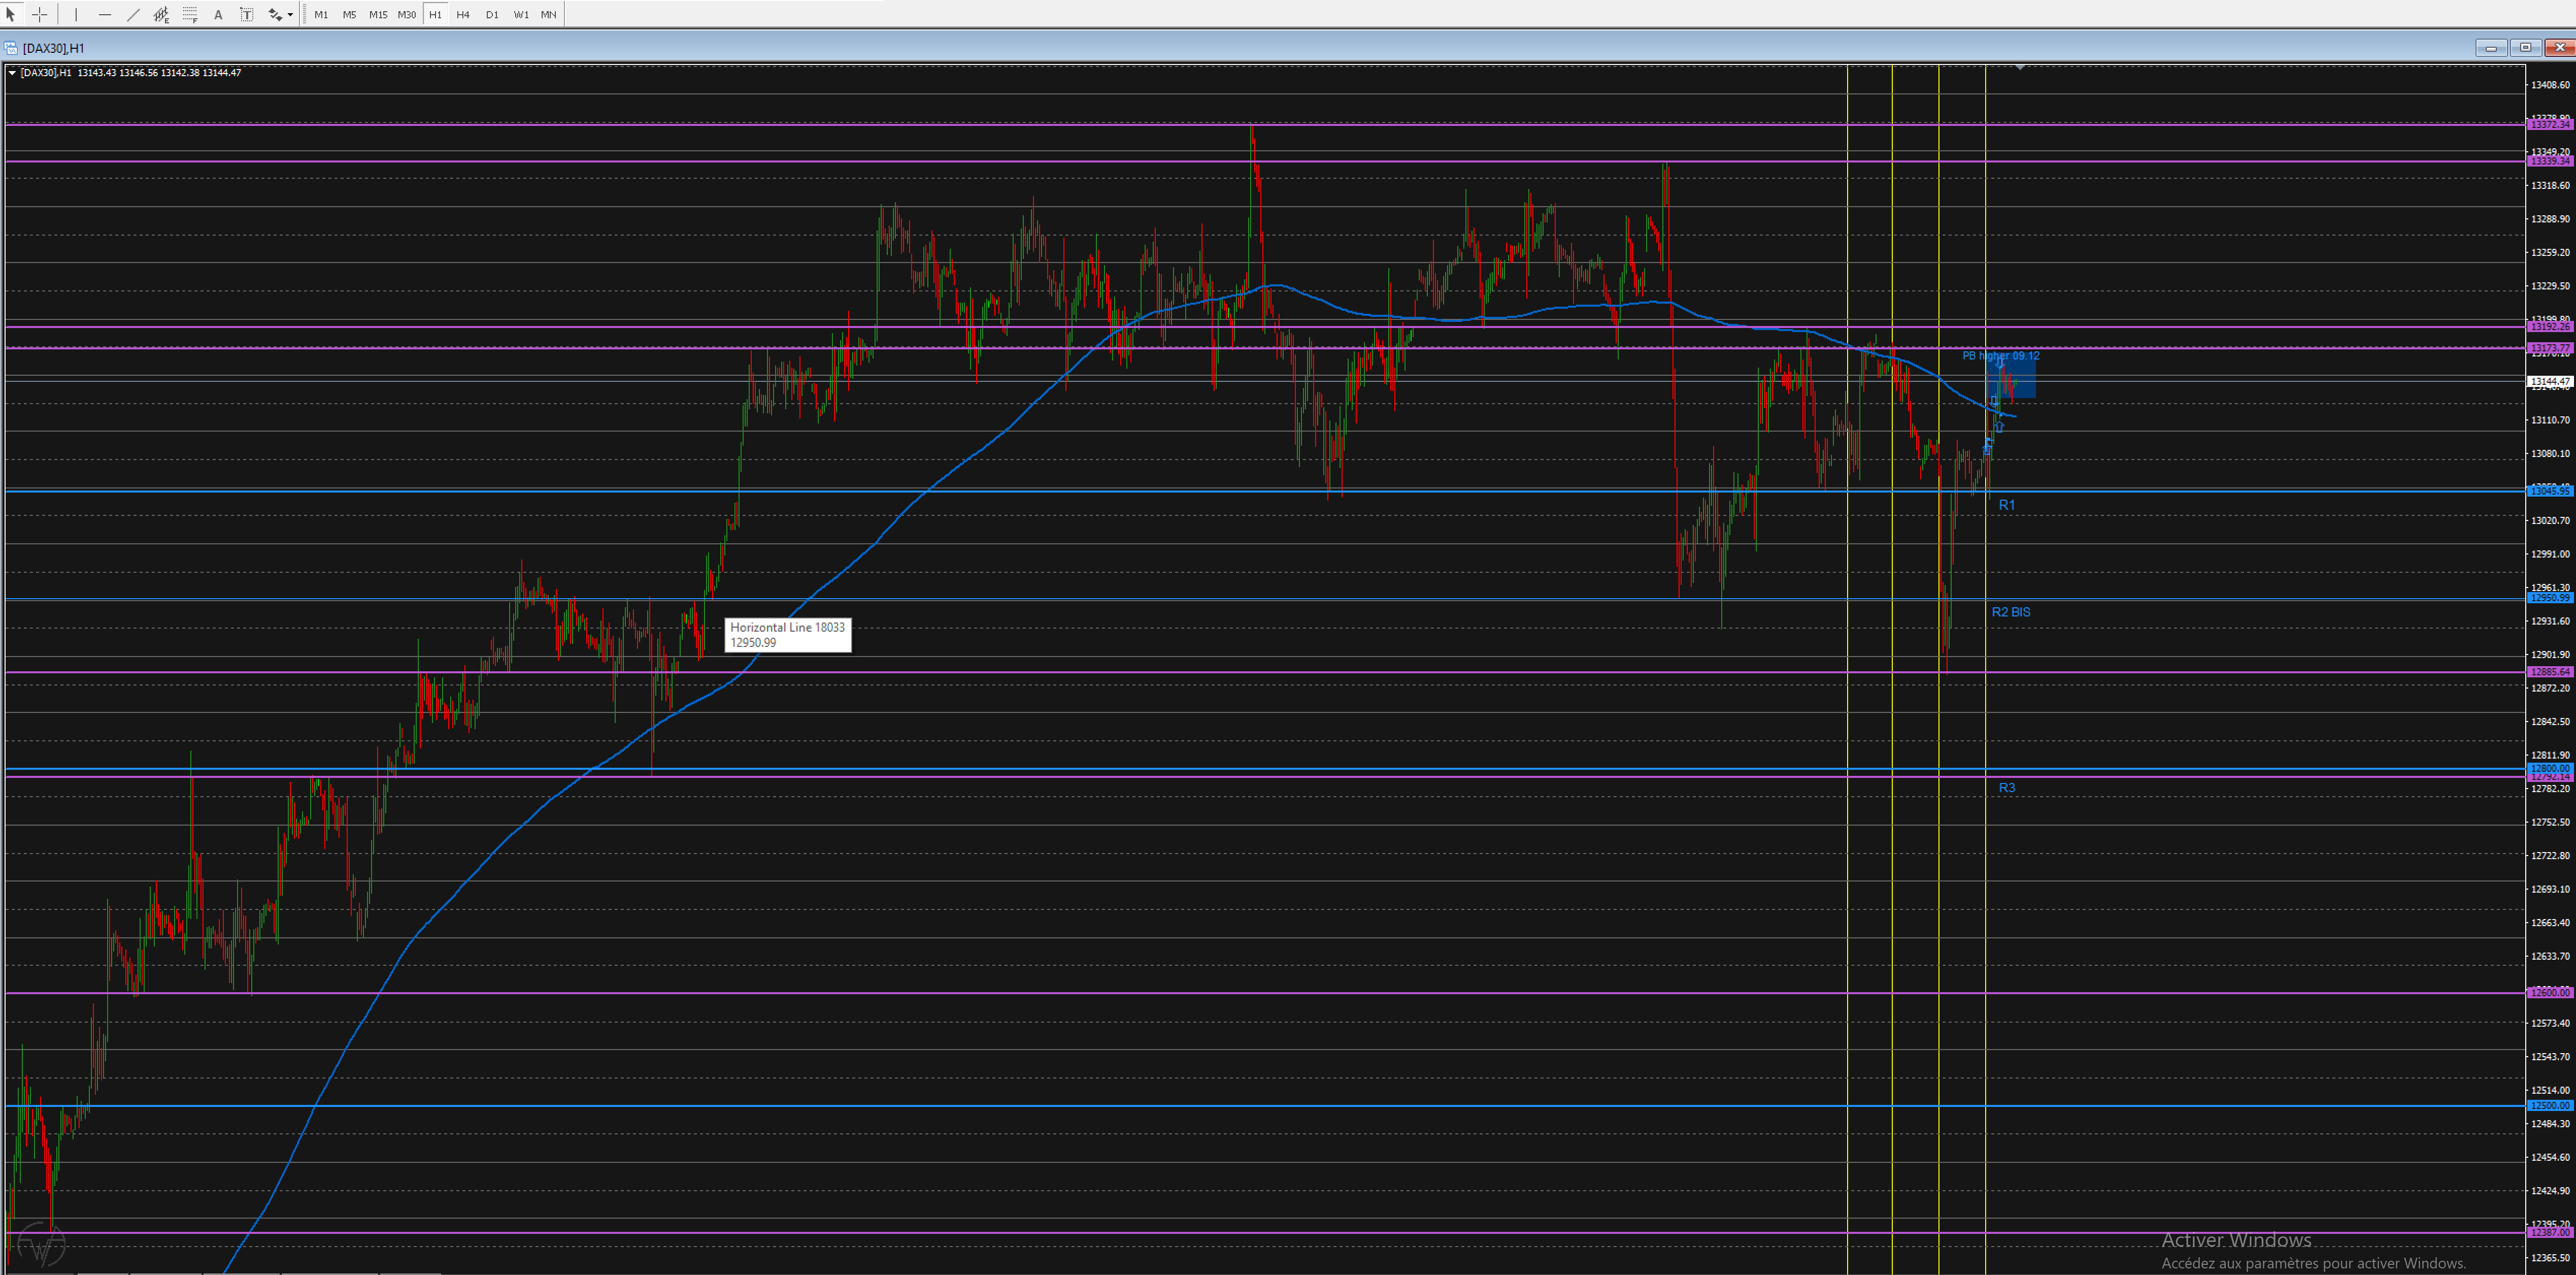
Task: Expand the chart symbol triangle menu
Action: (12, 73)
